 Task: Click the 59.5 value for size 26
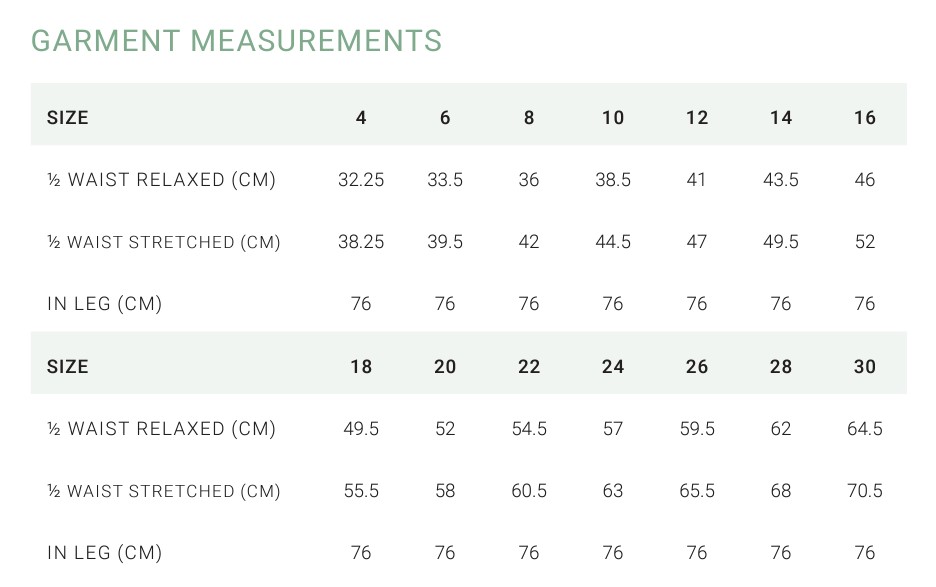(697, 429)
